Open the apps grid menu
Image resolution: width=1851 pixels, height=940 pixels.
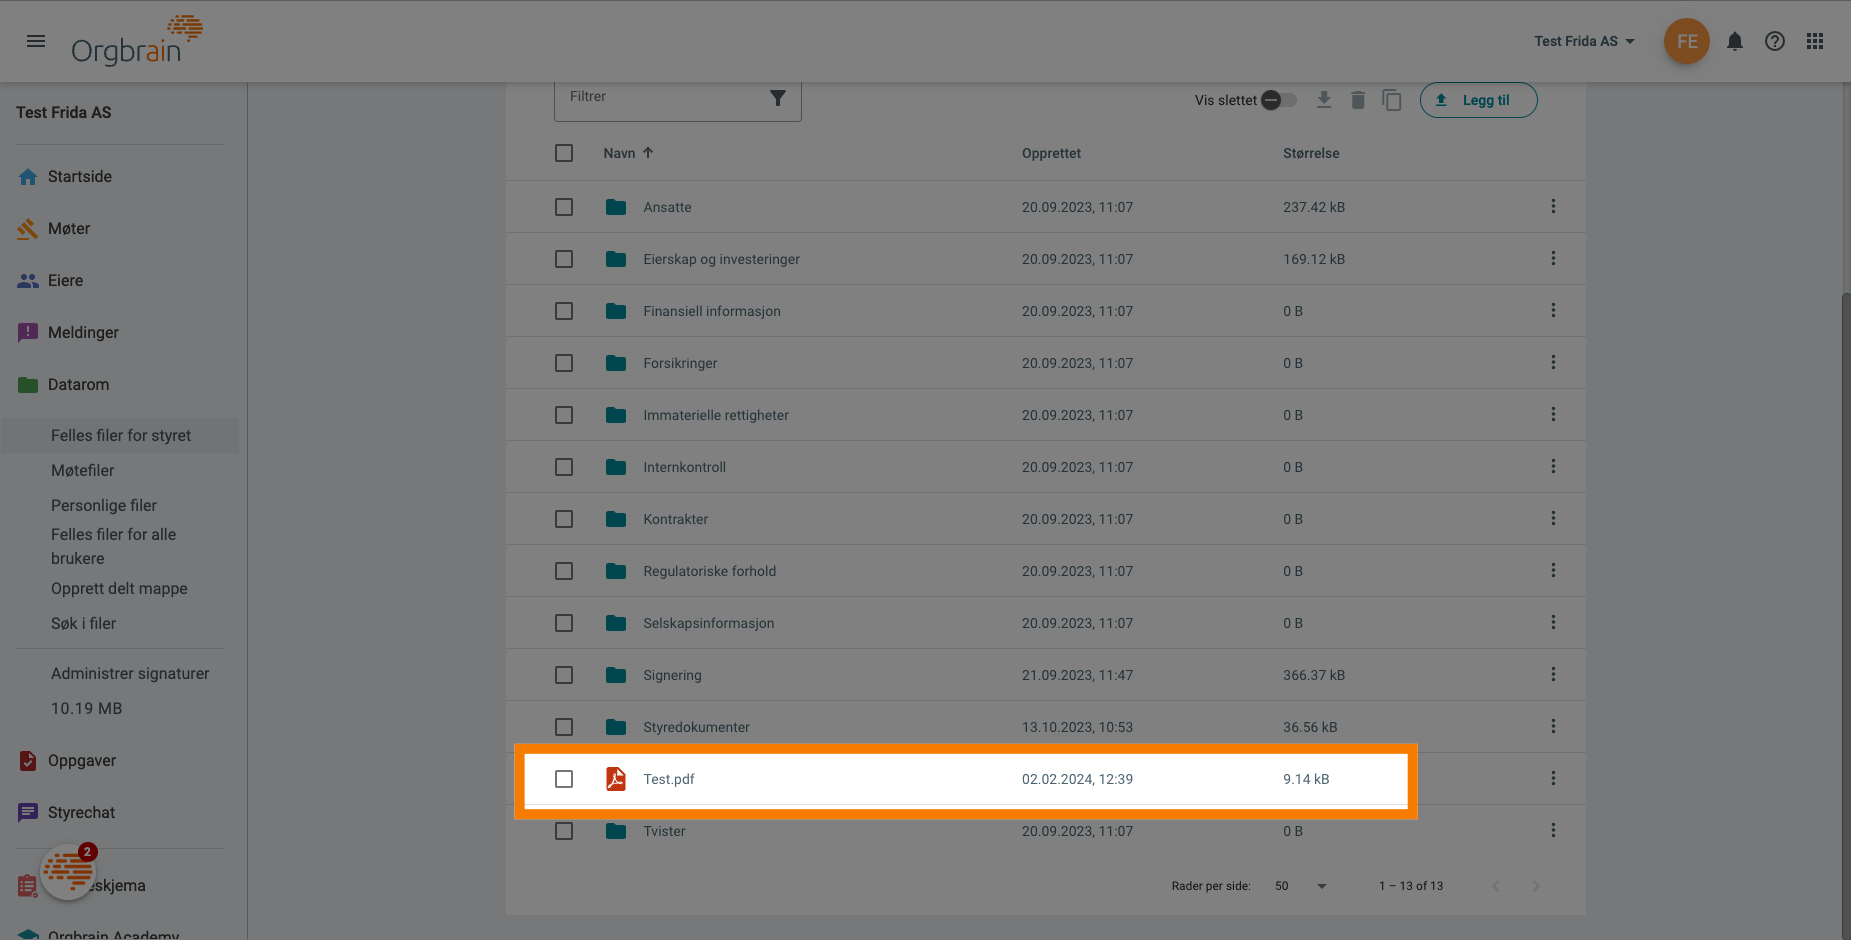1815,41
